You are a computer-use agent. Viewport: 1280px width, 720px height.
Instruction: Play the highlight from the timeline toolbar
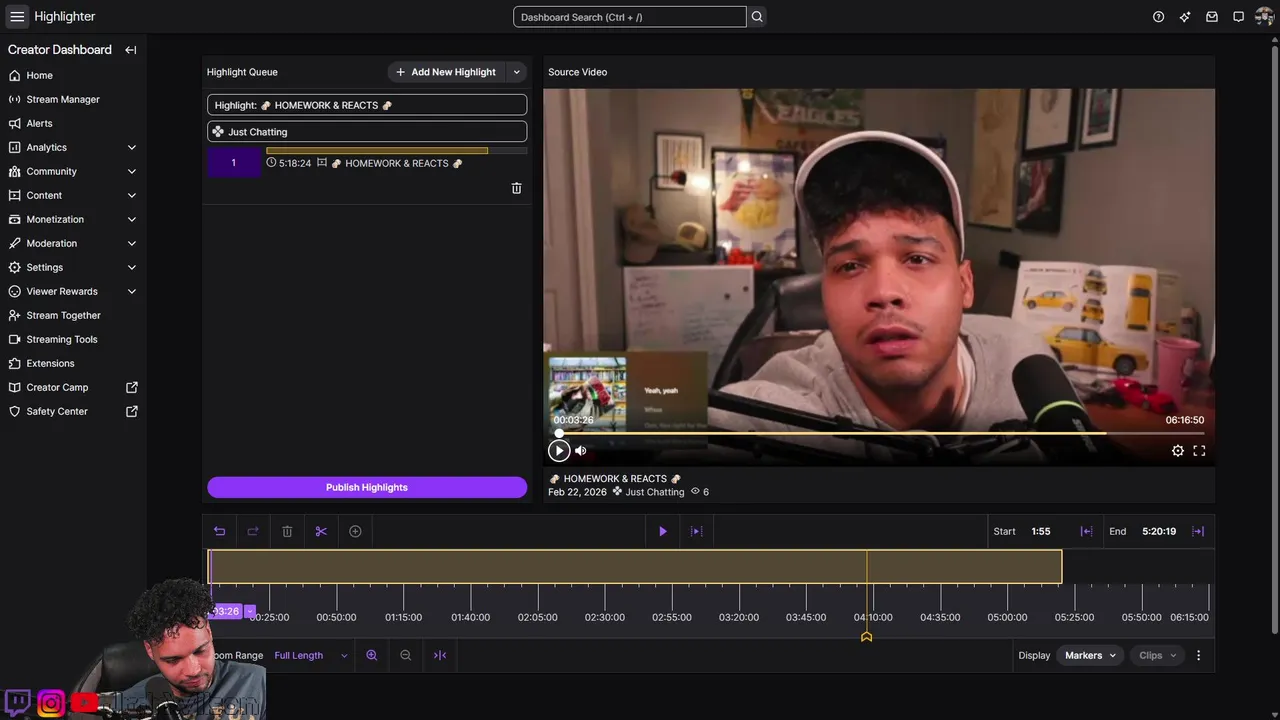tap(662, 531)
